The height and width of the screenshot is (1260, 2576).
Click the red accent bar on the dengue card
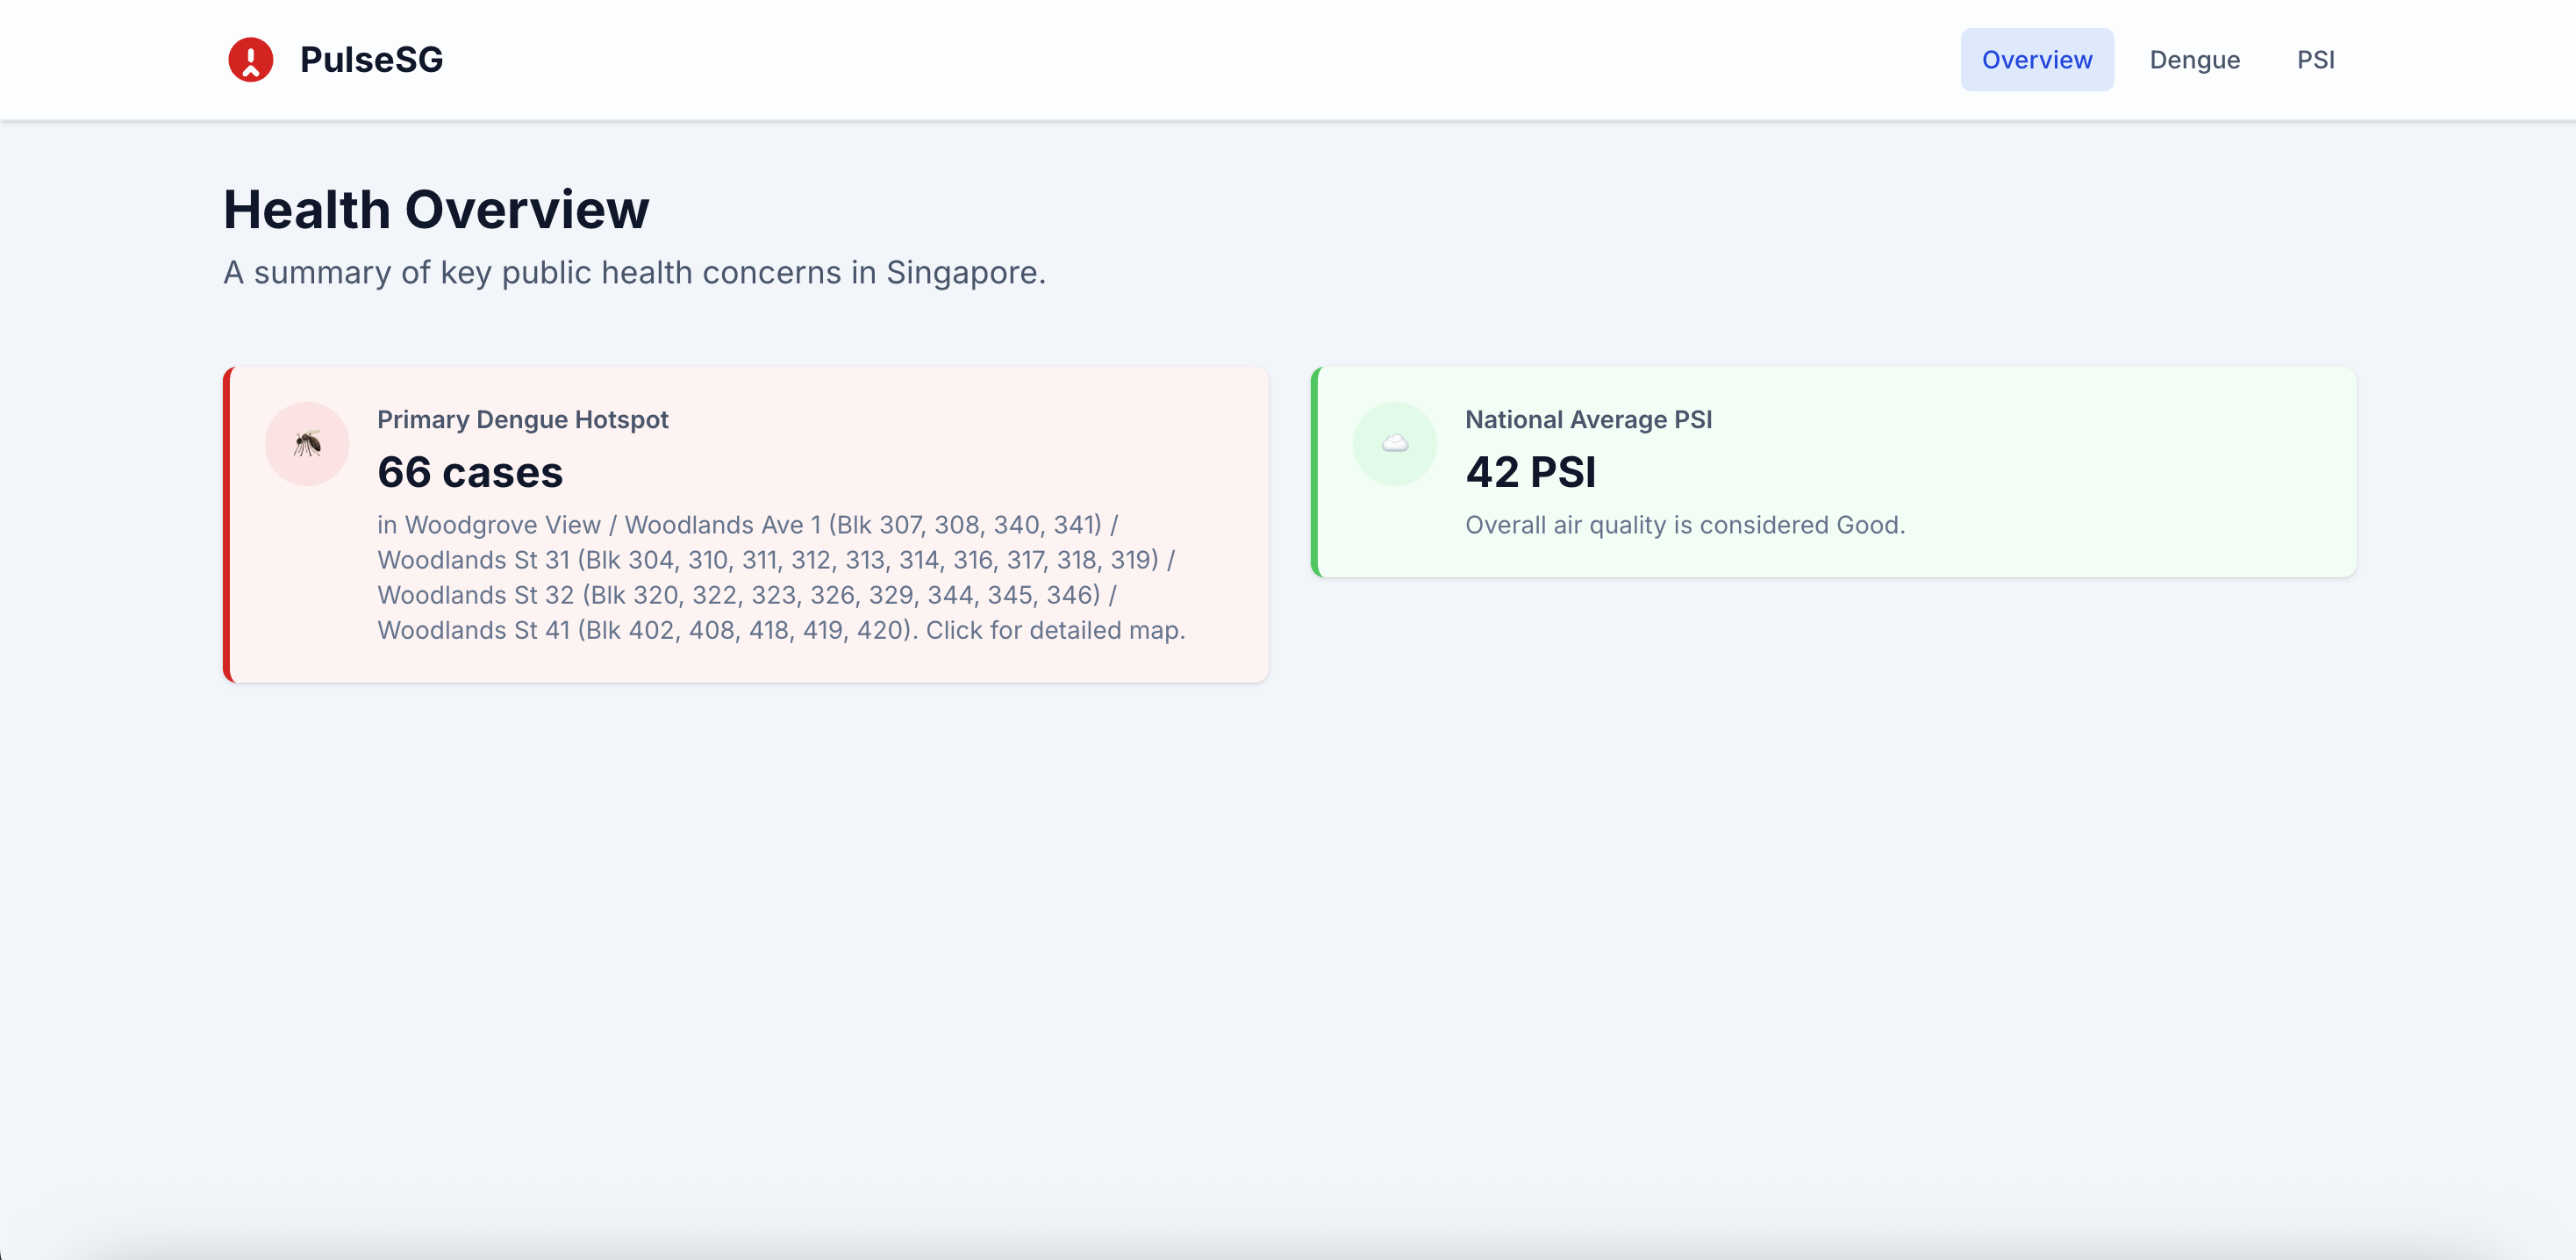point(228,525)
